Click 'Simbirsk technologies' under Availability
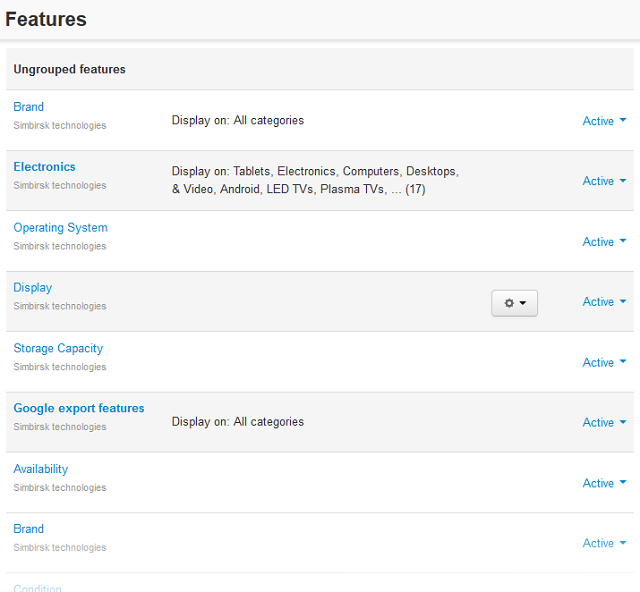 pyautogui.click(x=60, y=487)
